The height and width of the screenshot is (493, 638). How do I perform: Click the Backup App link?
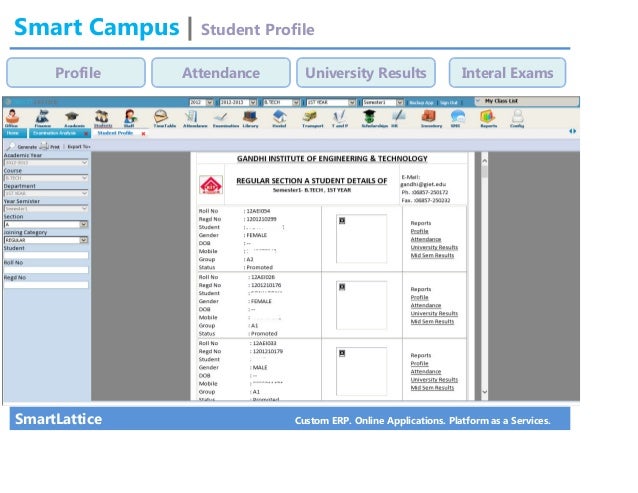(x=421, y=103)
